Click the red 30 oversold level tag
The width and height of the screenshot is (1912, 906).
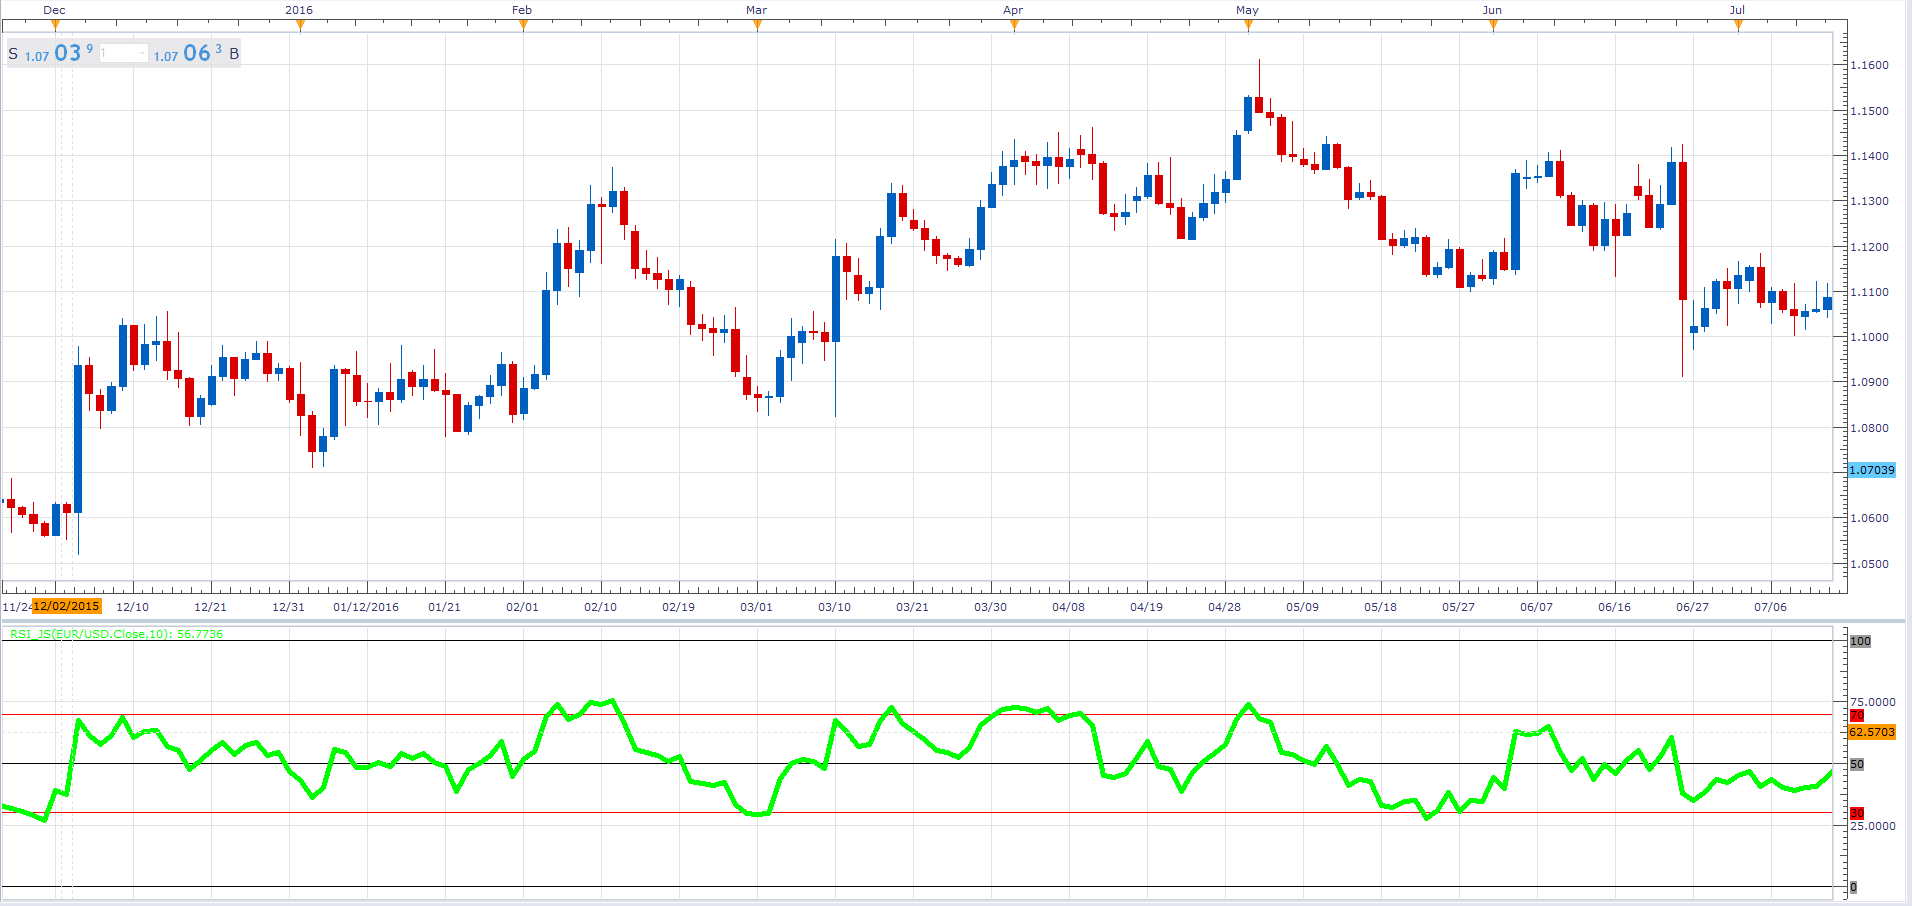(1856, 814)
